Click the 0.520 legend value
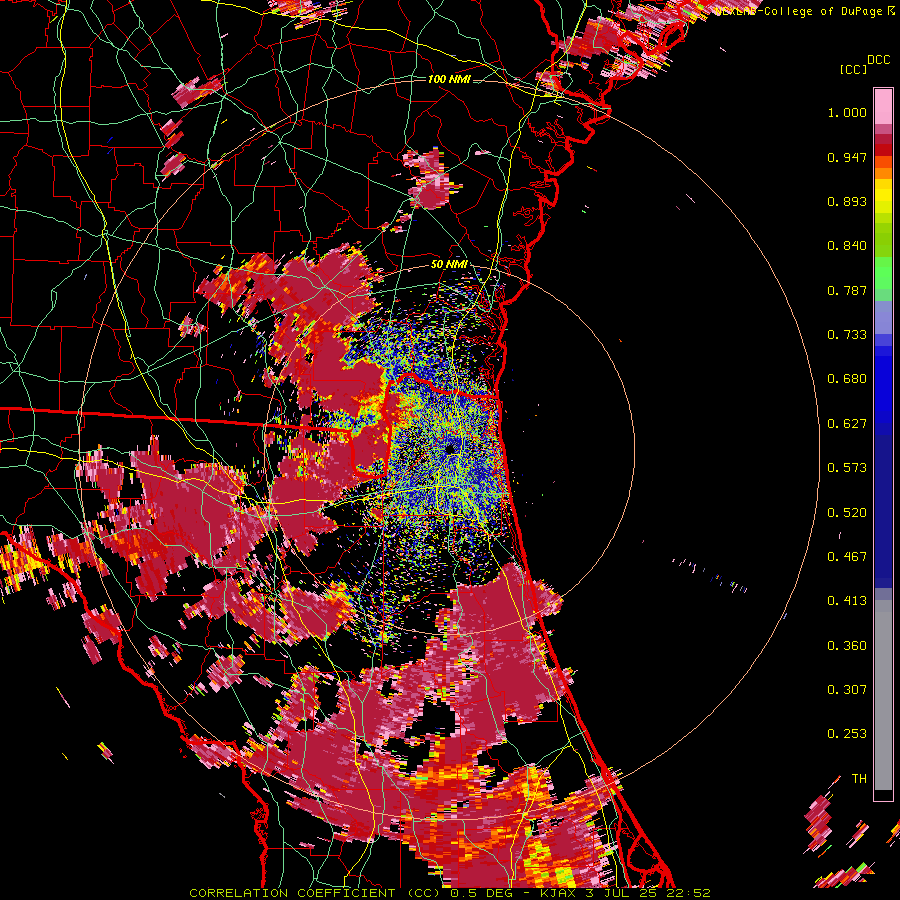900x900 pixels. 847,513
